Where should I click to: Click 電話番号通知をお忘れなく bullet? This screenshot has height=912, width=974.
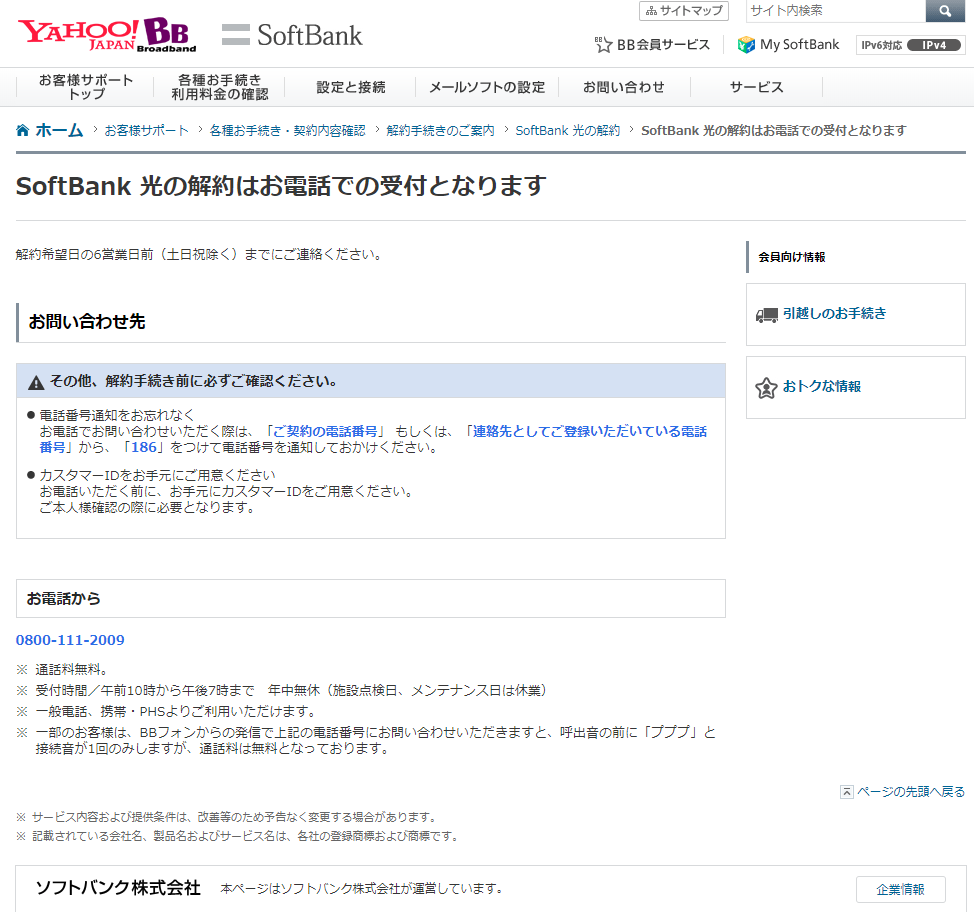click(117, 415)
